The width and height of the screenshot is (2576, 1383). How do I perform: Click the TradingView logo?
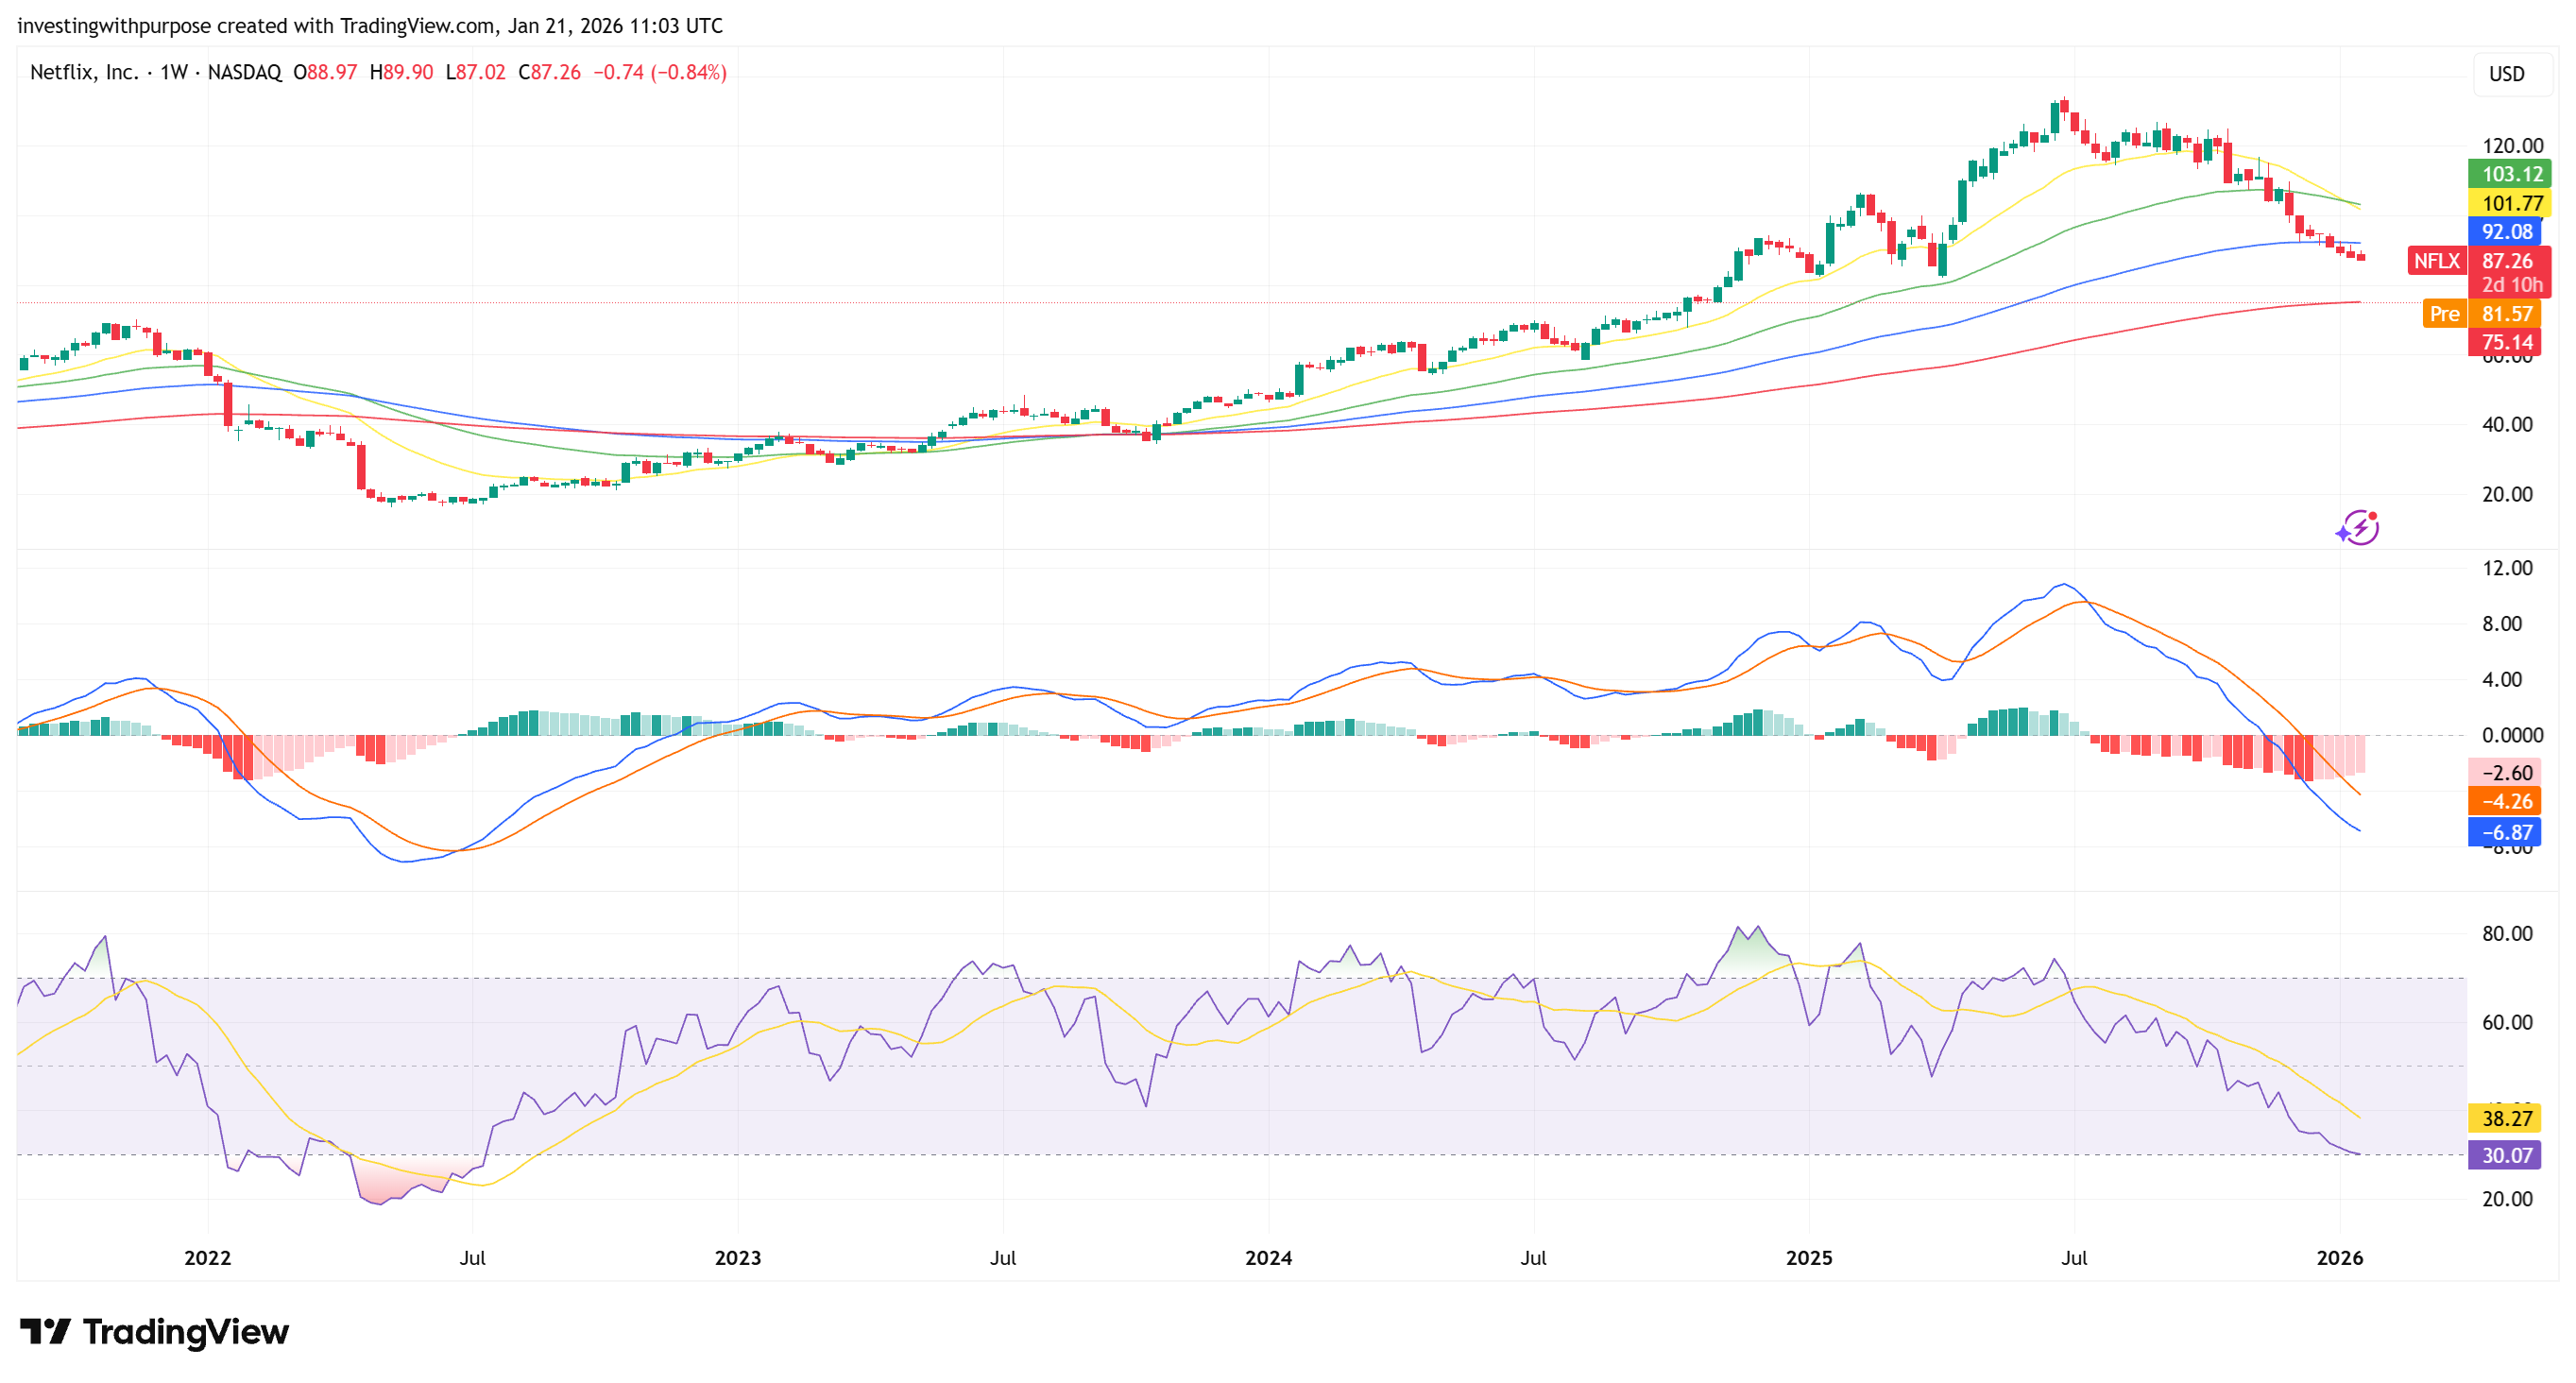155,1331
